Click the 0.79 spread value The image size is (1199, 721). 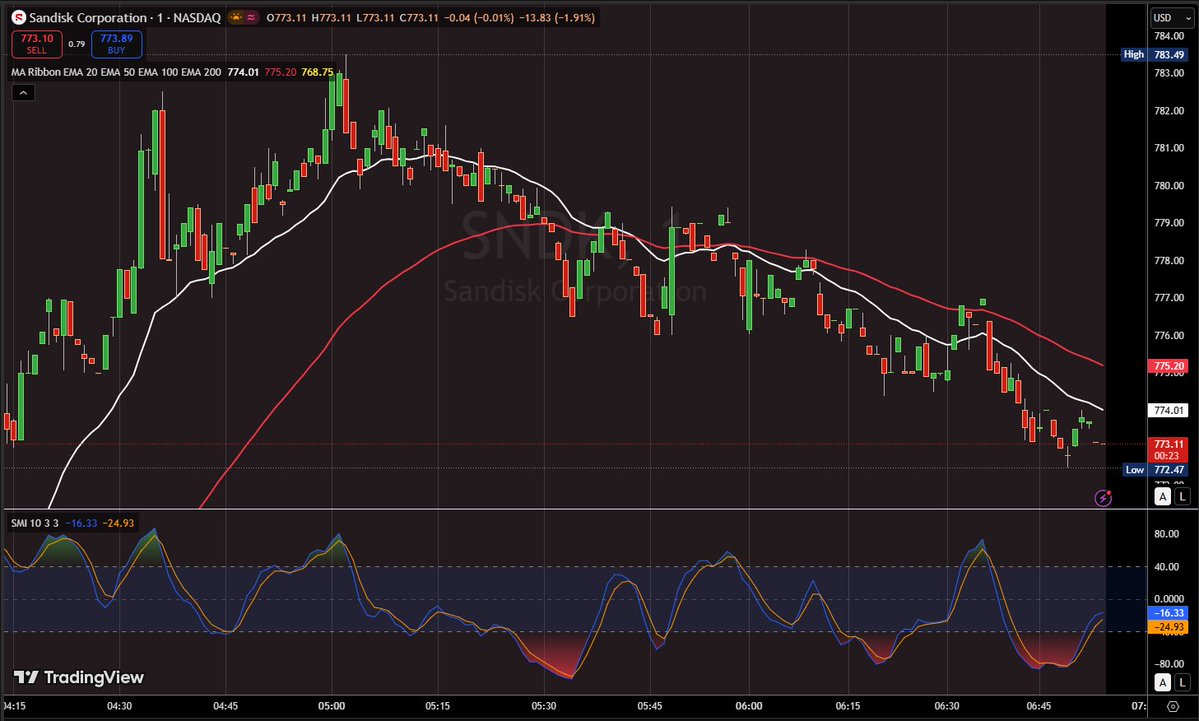[x=76, y=44]
